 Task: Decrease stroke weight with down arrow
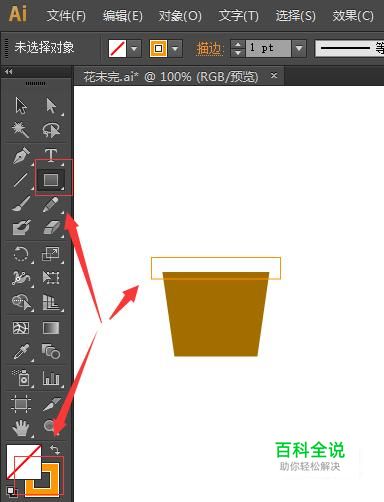238,53
